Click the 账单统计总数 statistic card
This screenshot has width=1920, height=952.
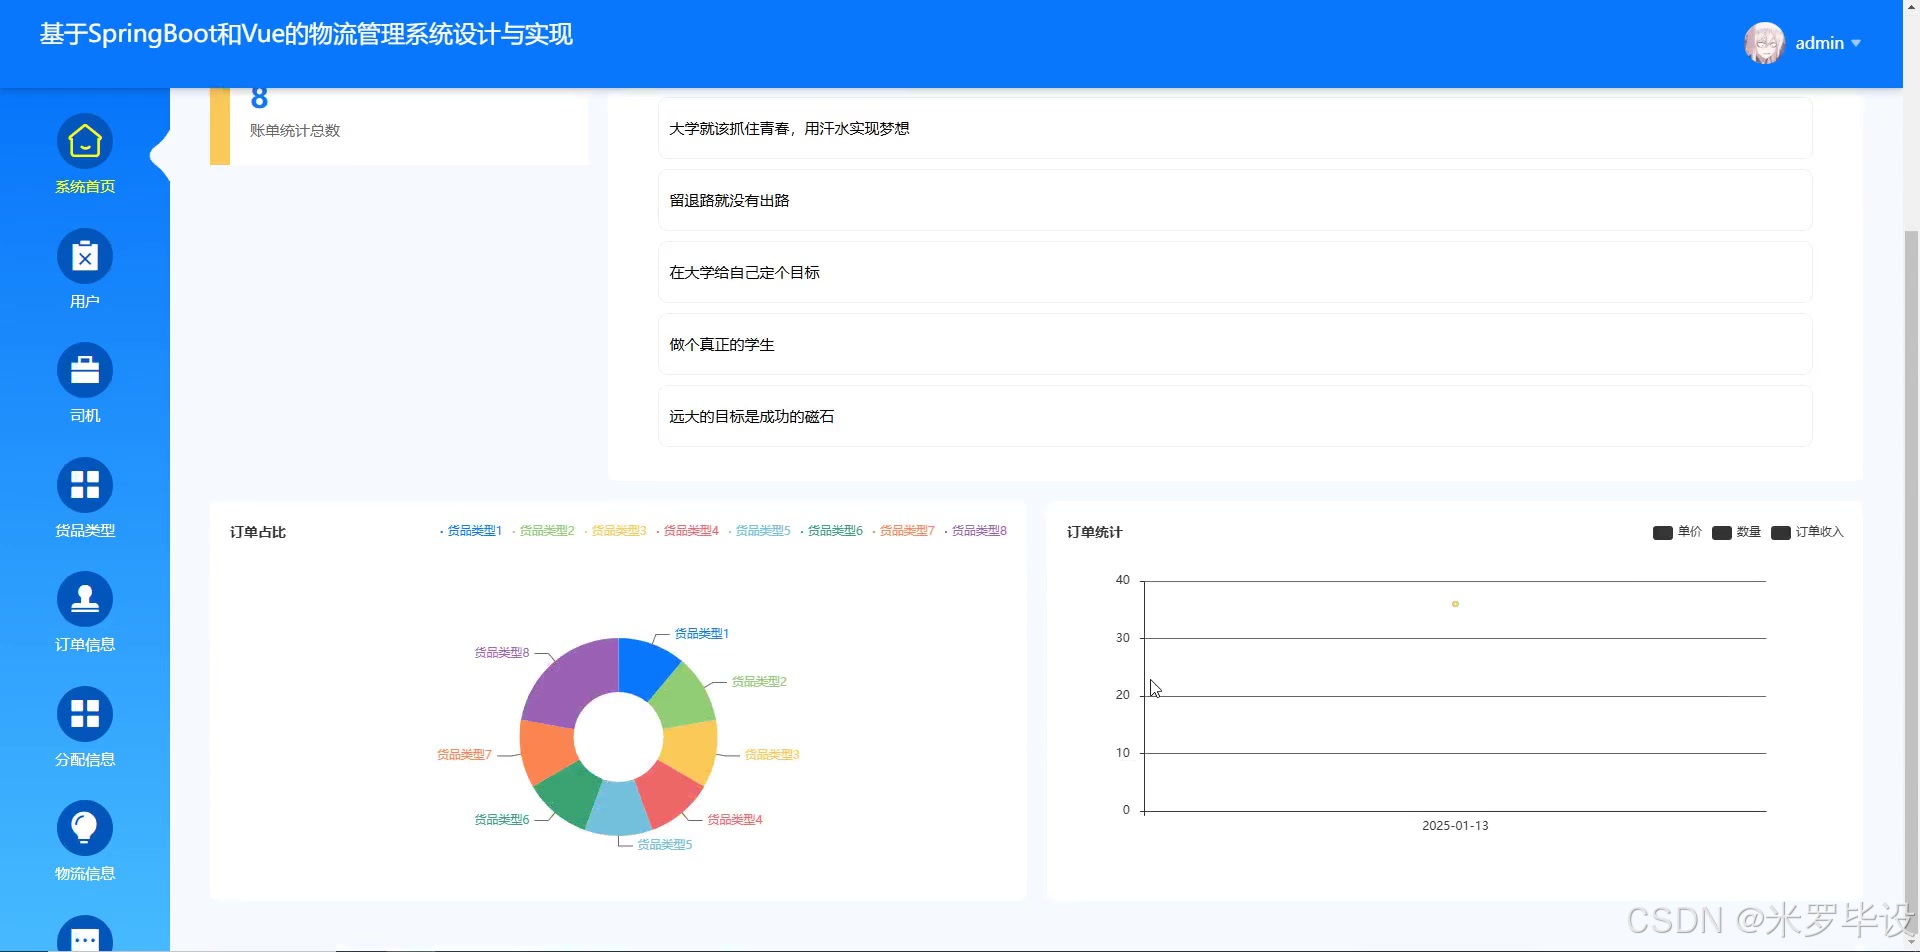399,126
